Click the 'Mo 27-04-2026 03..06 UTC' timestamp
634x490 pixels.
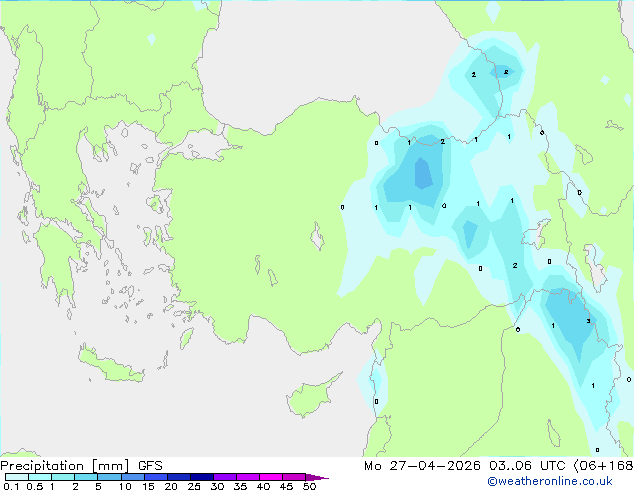point(464,466)
